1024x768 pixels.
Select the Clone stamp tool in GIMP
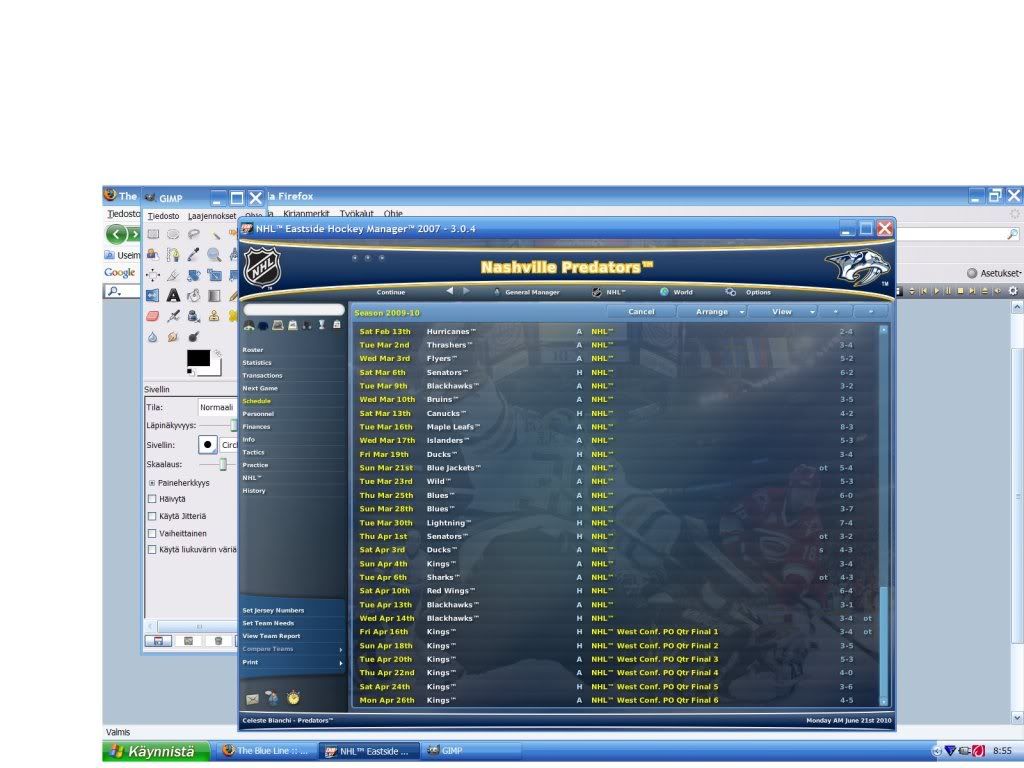(214, 316)
